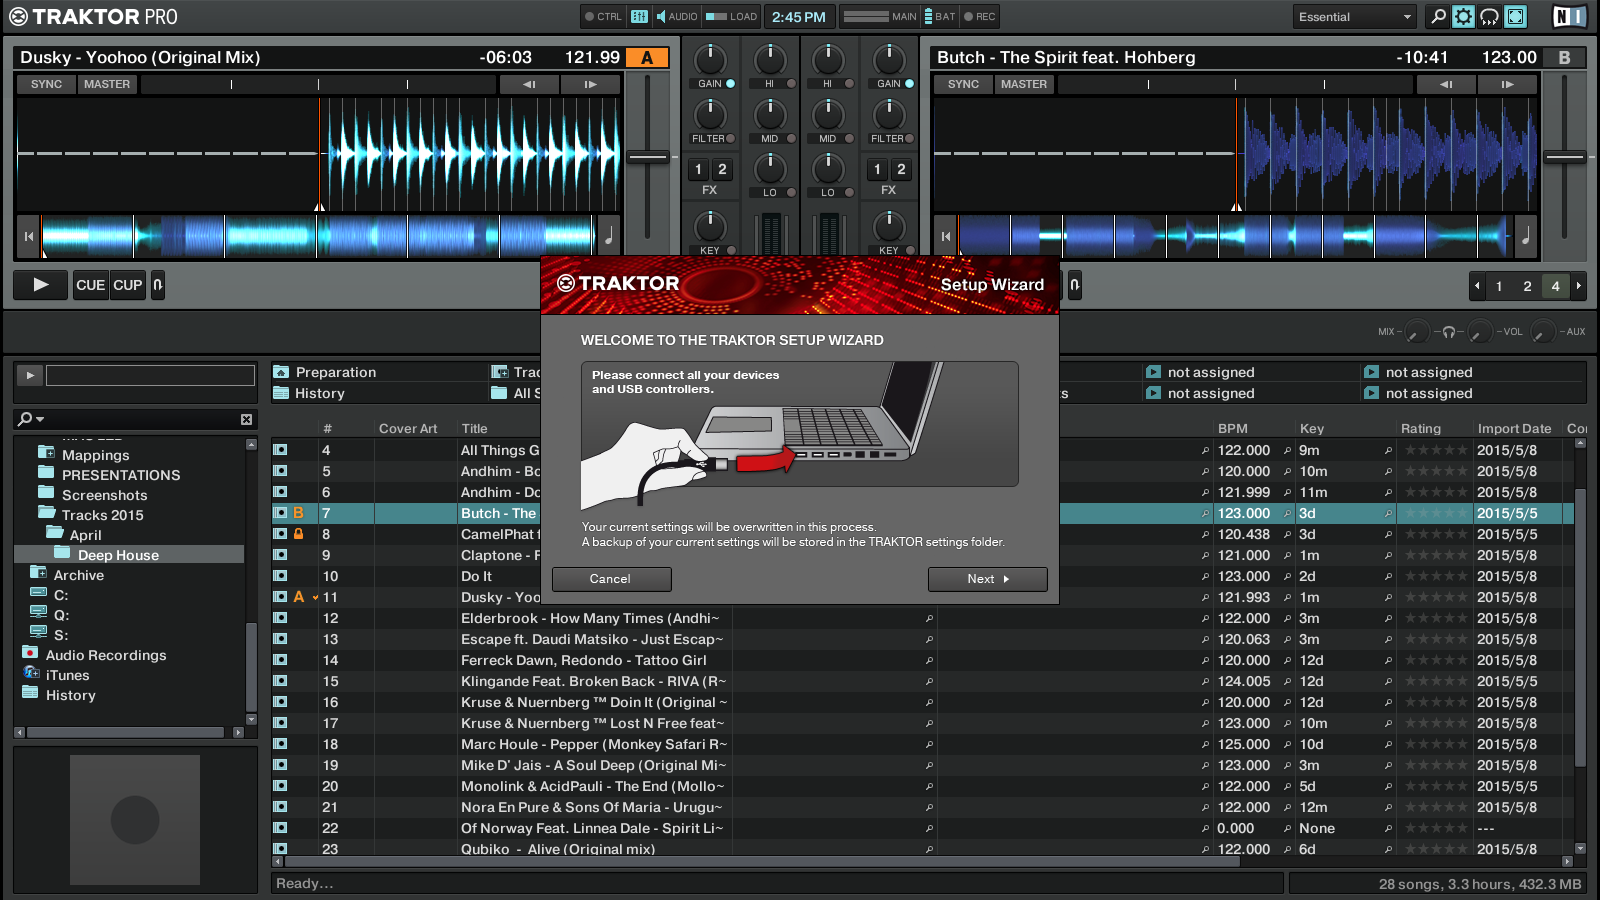This screenshot has width=1600, height=900.
Task: Click the browser search input field
Action: [143, 419]
